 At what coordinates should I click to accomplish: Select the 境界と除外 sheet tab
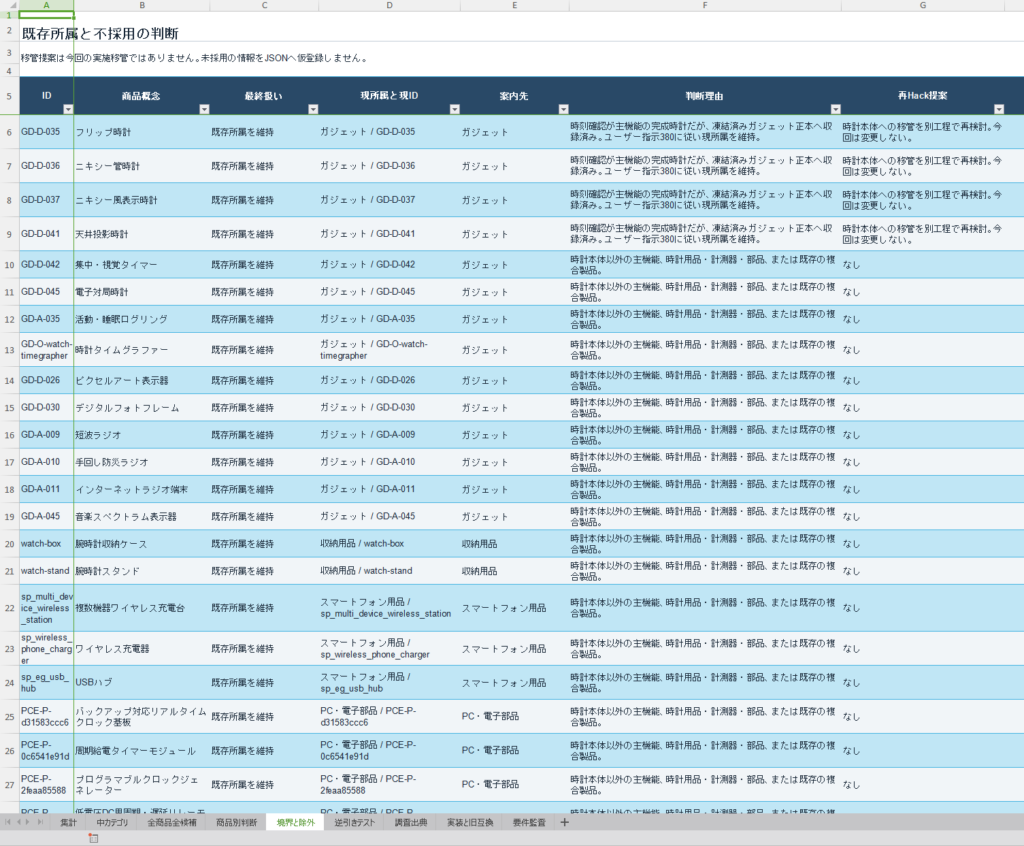coord(296,822)
